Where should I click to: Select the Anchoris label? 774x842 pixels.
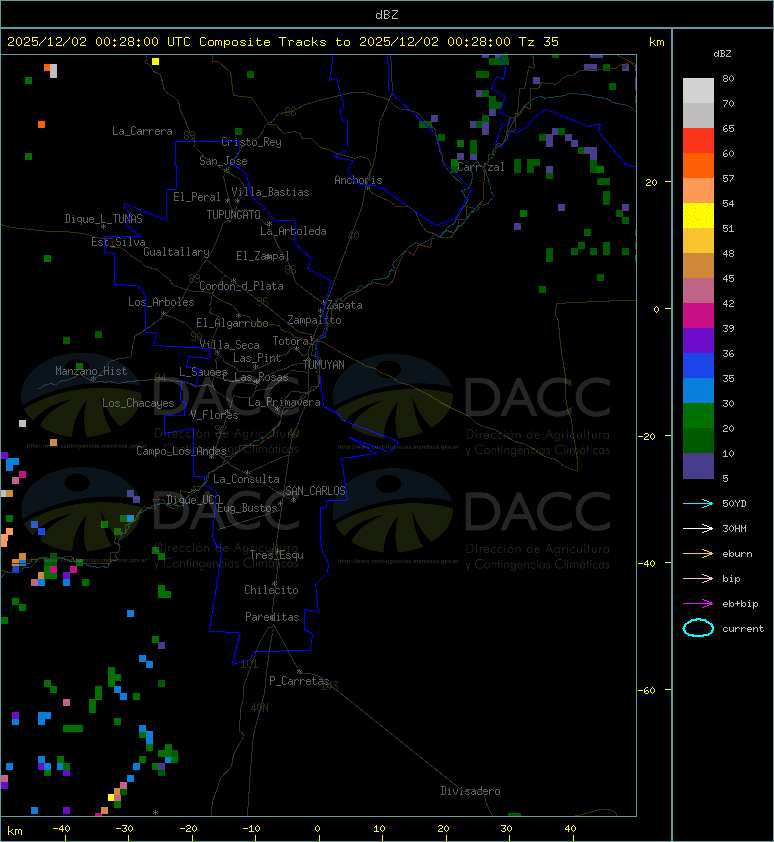(358, 180)
